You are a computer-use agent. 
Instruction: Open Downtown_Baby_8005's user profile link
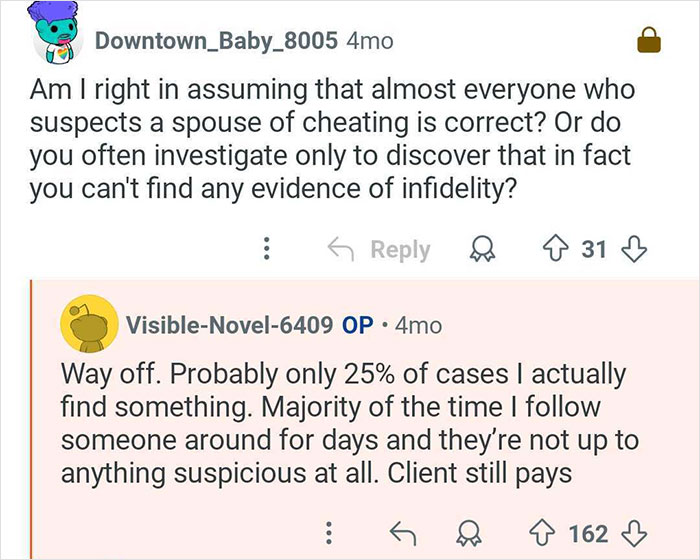click(216, 41)
